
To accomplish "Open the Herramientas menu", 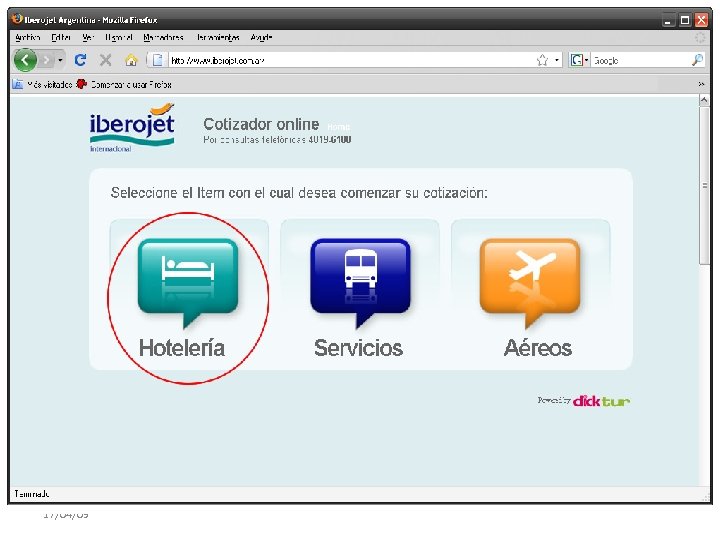I will click(218, 38).
